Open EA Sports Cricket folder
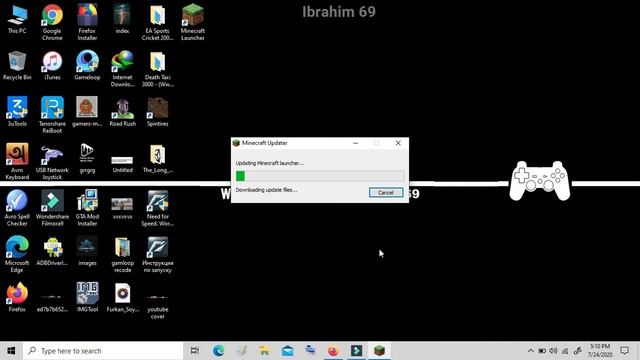 (x=158, y=22)
